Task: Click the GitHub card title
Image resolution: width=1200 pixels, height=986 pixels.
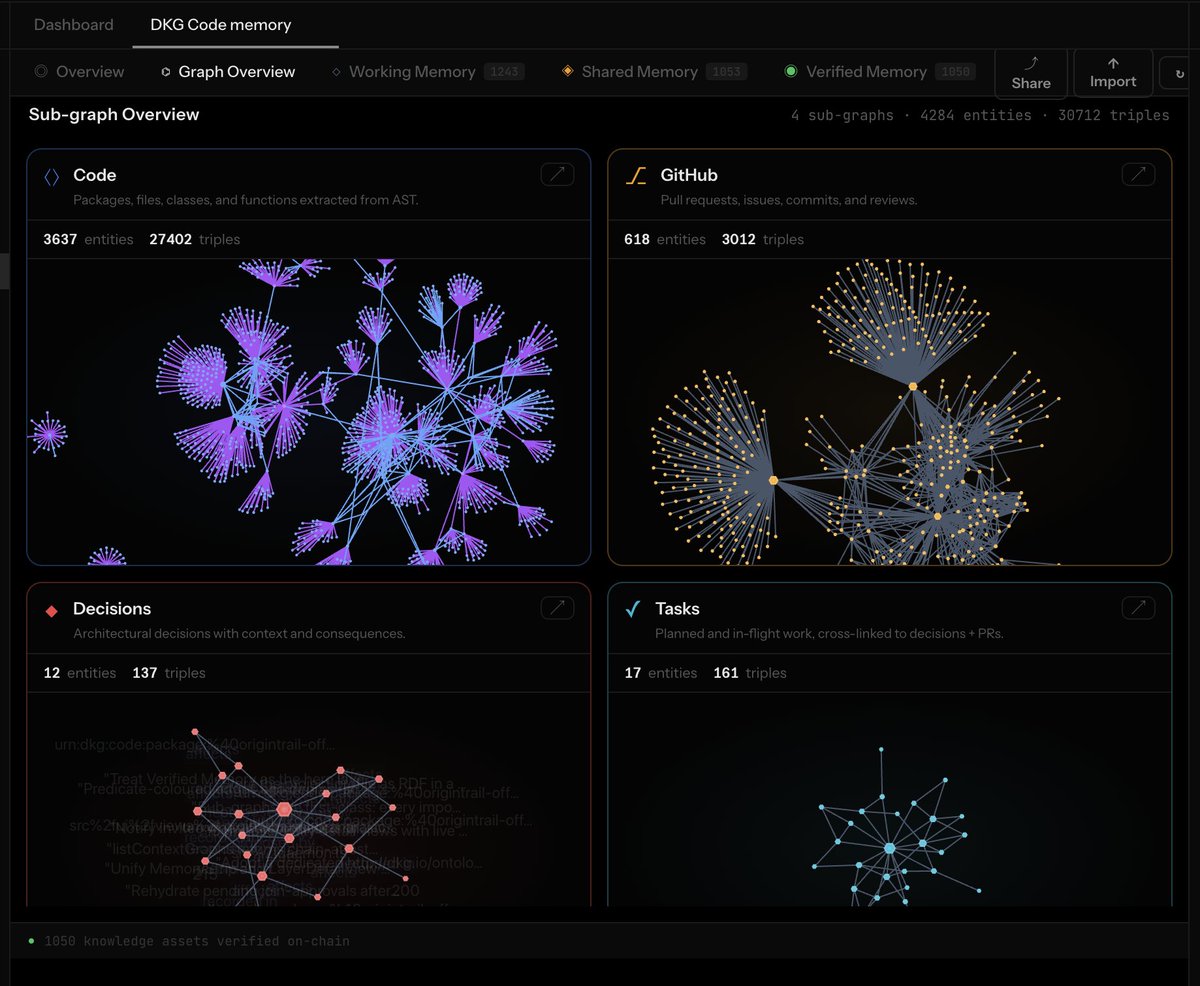Action: [689, 175]
